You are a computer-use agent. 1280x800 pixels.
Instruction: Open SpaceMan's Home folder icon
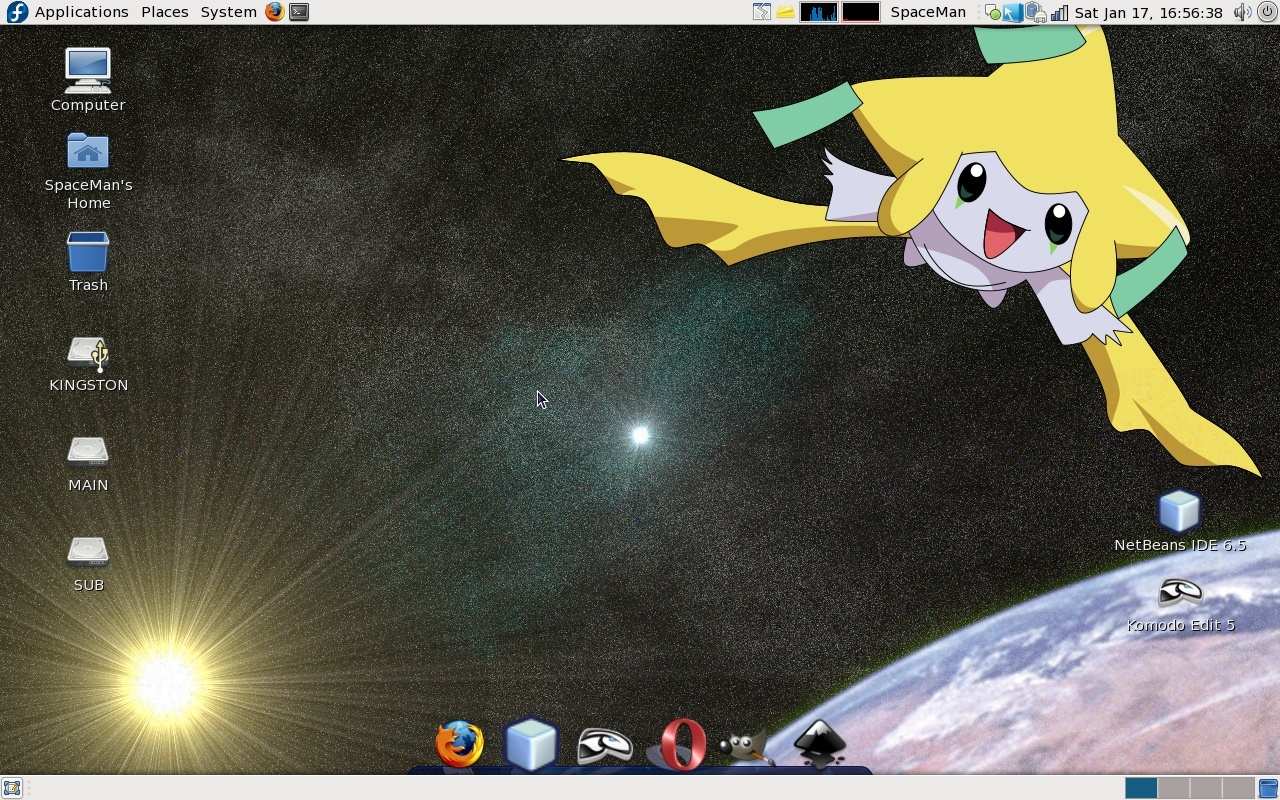pyautogui.click(x=88, y=171)
